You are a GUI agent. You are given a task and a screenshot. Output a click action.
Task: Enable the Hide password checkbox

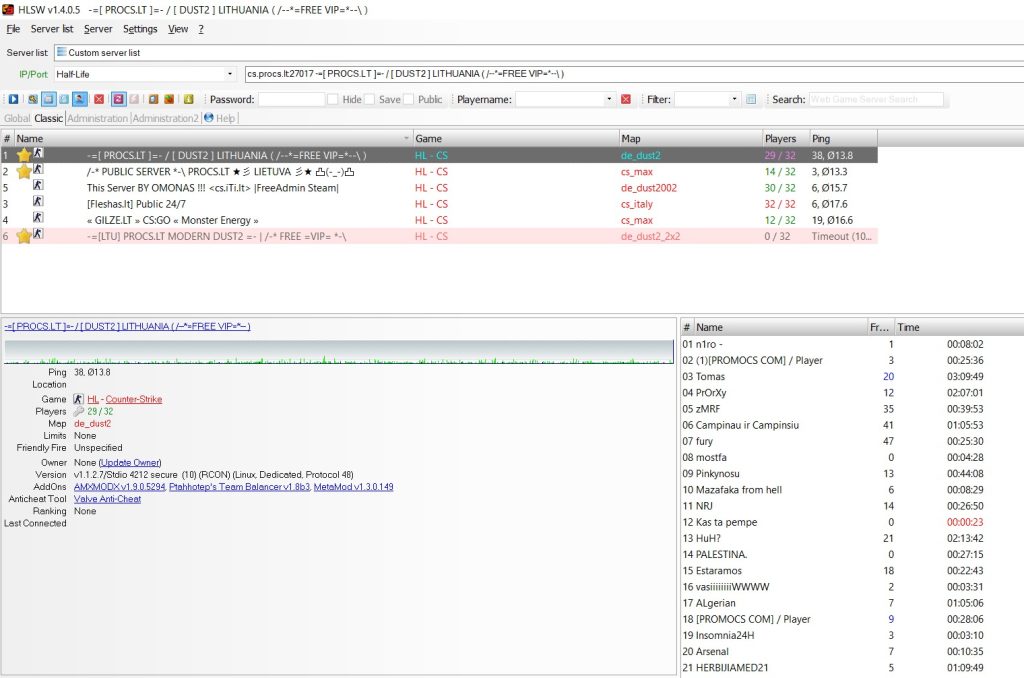(331, 99)
